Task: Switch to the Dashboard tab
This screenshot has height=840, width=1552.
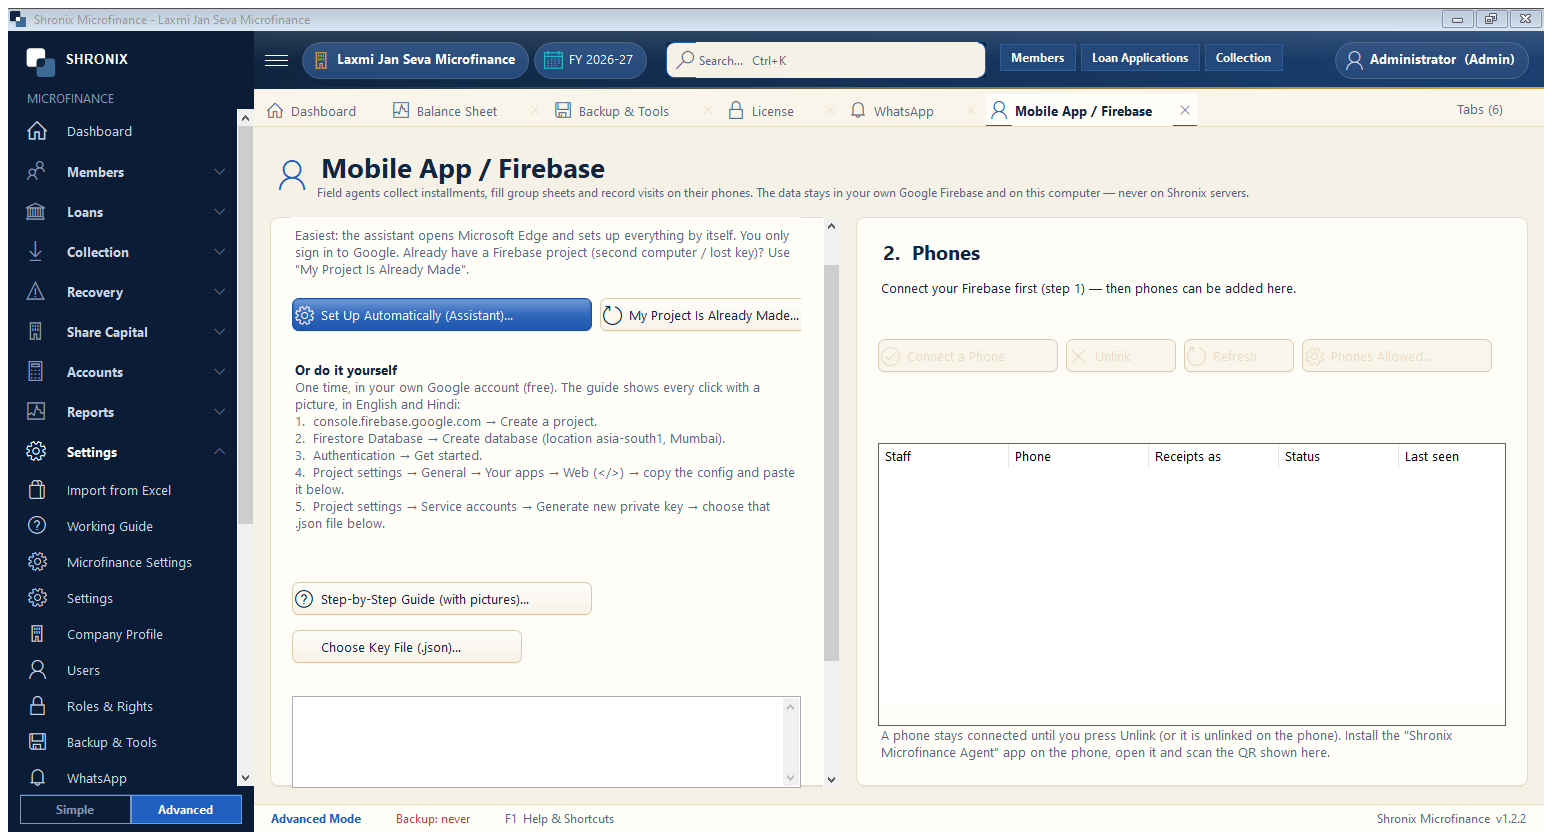Action: click(x=312, y=111)
